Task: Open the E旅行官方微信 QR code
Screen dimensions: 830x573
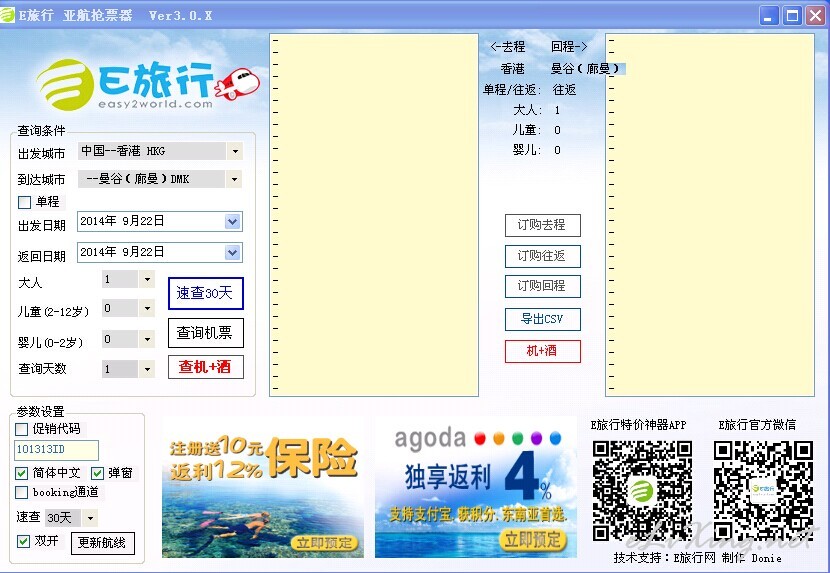Action: pos(763,491)
